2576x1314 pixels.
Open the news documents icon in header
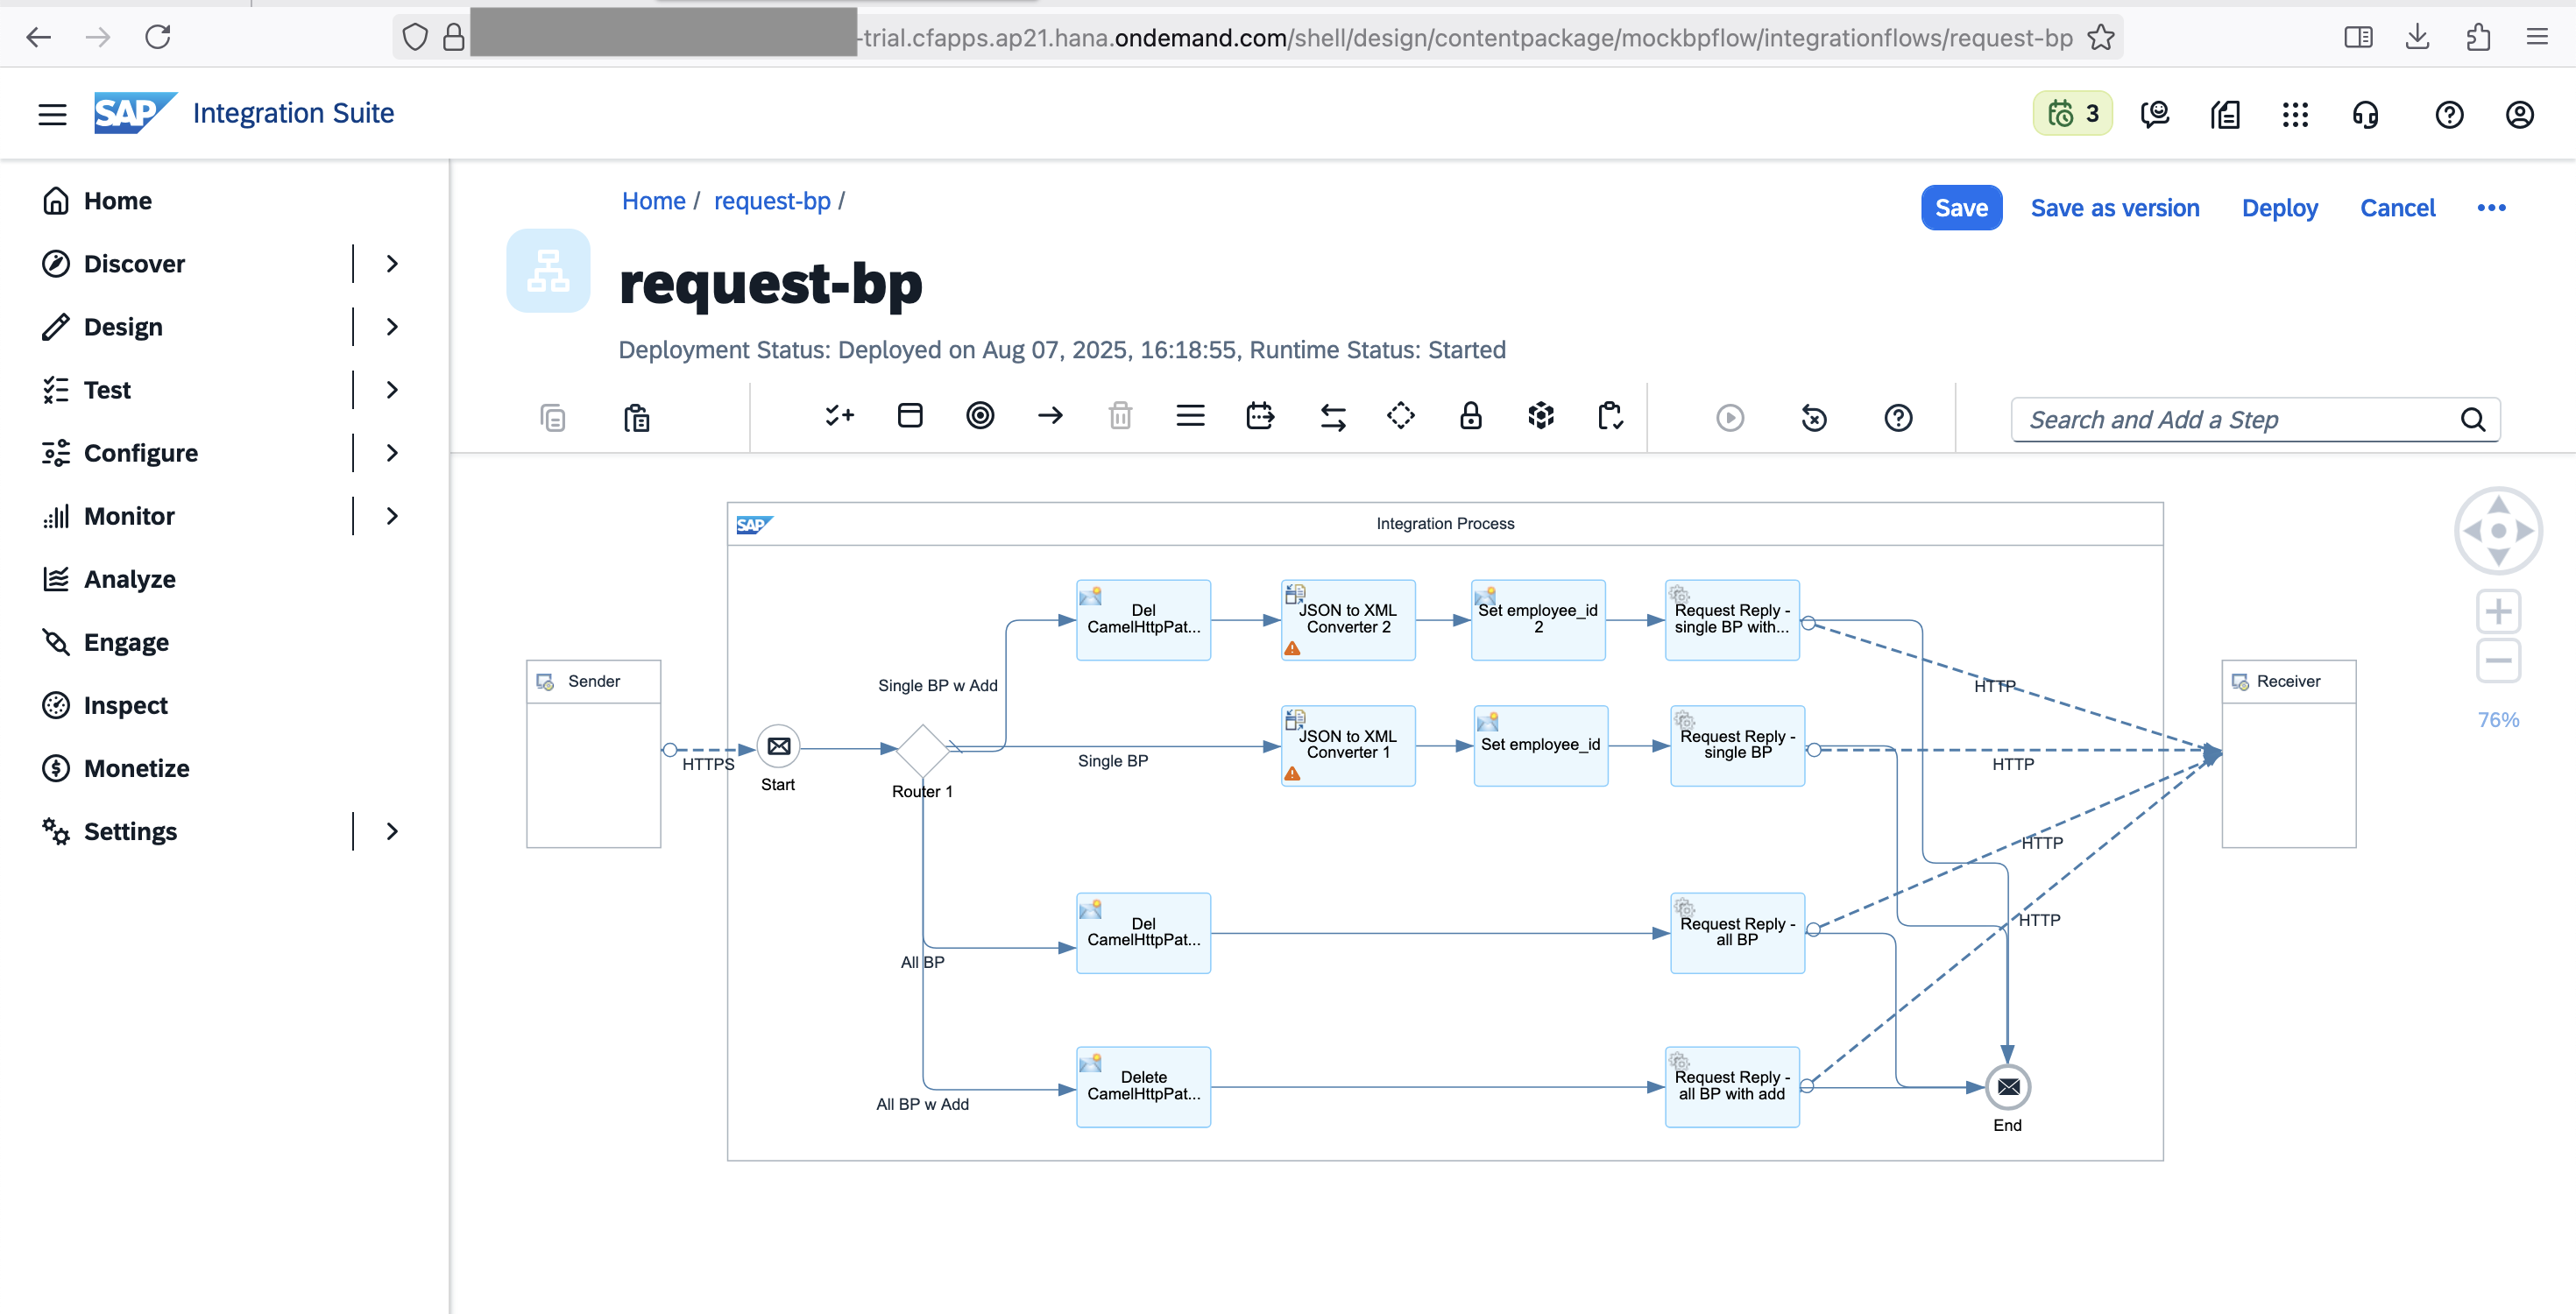[x=2225, y=114]
